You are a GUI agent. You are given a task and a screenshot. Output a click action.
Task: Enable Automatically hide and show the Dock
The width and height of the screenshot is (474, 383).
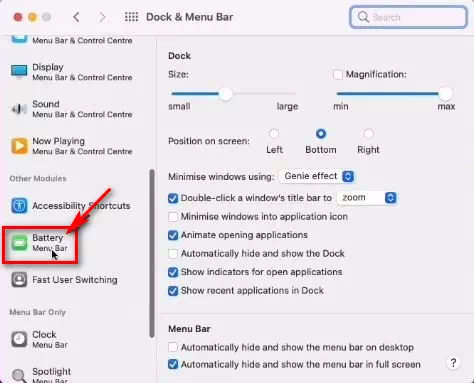pyautogui.click(x=173, y=254)
